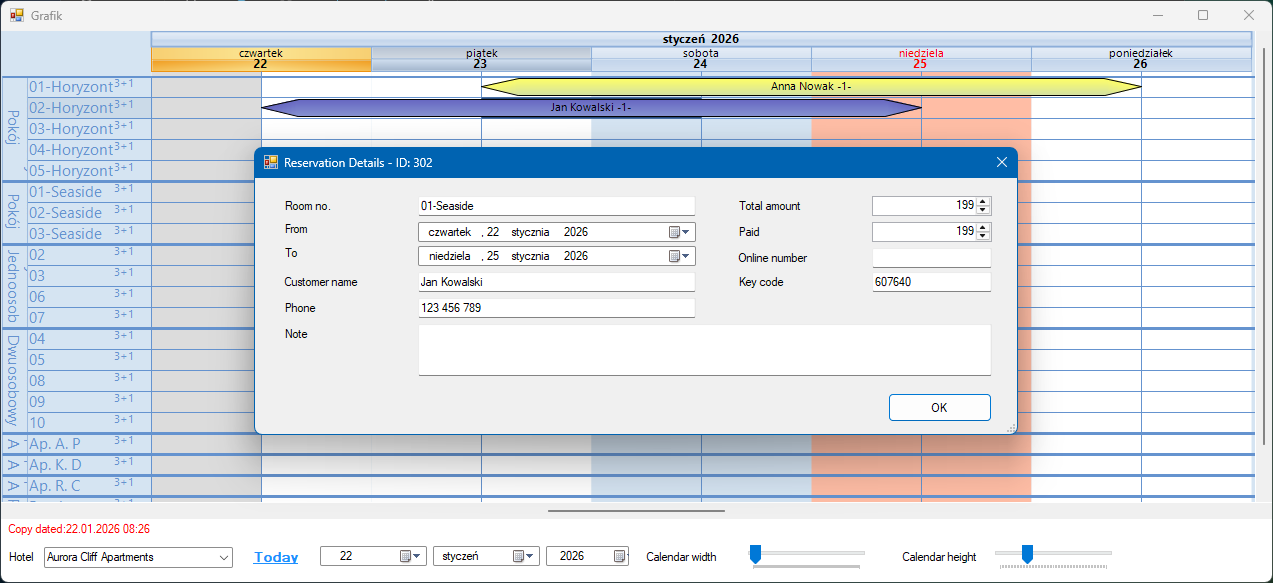
Task: Expand the Hotel dropdown list
Action: 222,557
